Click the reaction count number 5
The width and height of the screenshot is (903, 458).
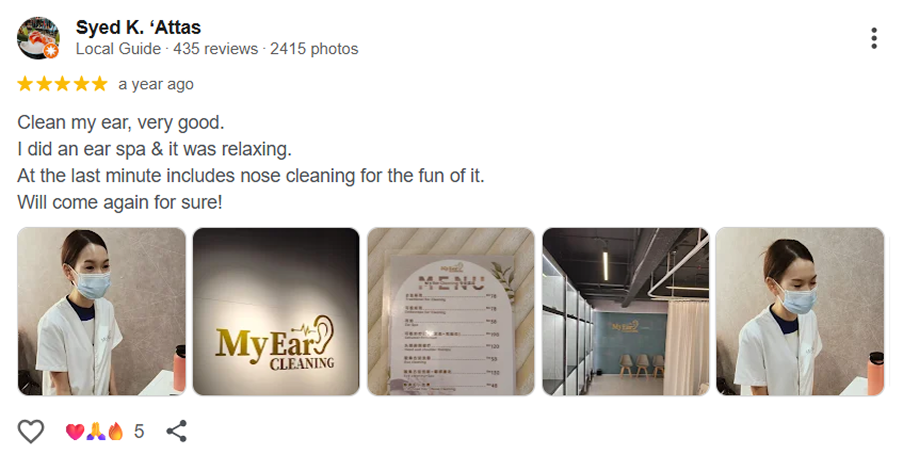click(139, 431)
